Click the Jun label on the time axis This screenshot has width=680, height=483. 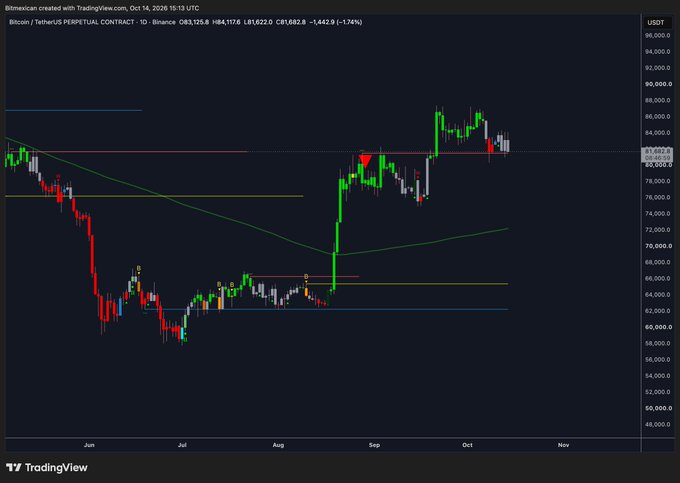tap(89, 445)
